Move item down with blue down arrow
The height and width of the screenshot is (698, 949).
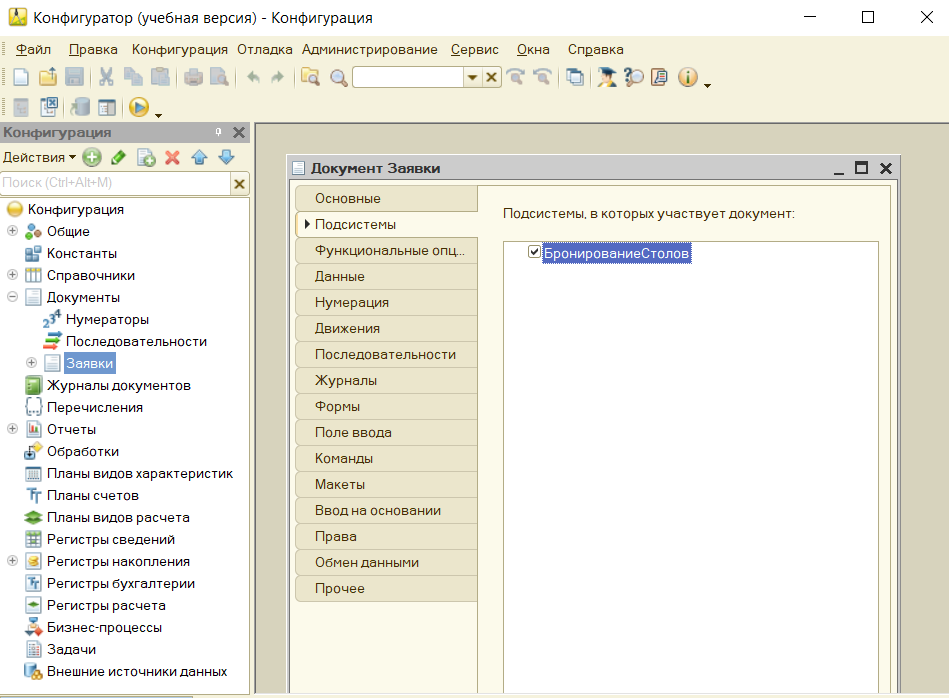point(226,157)
